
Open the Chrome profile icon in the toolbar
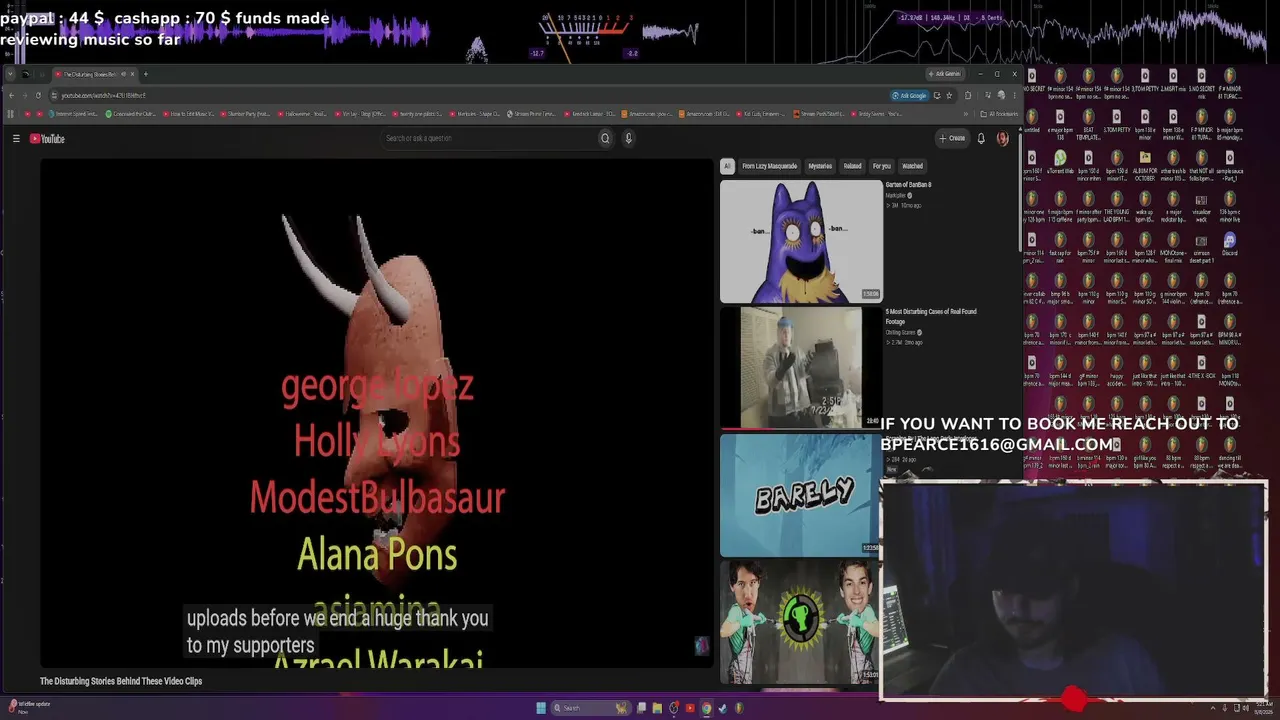coord(1001,96)
